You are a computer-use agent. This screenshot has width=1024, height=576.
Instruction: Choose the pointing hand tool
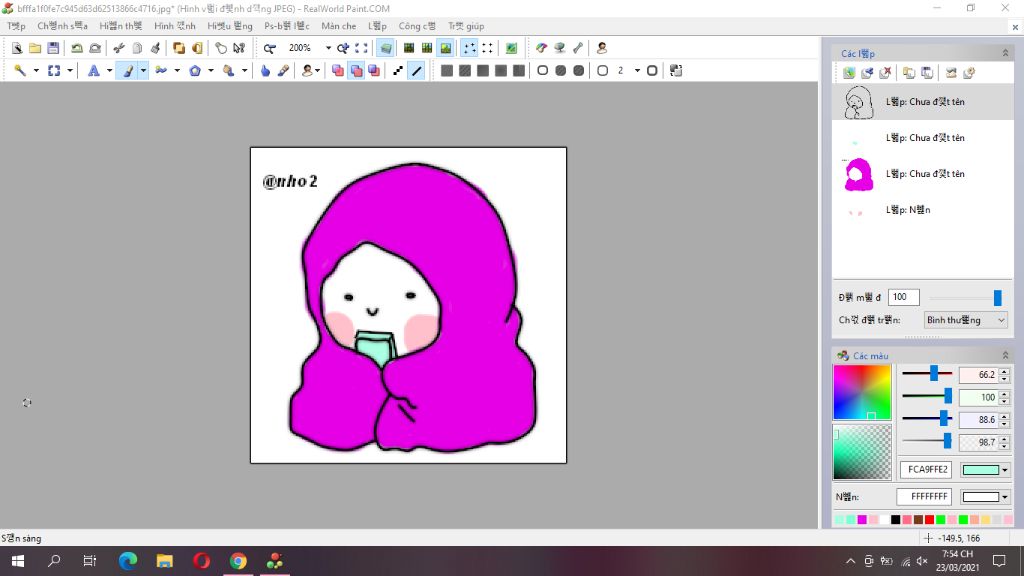pos(265,71)
